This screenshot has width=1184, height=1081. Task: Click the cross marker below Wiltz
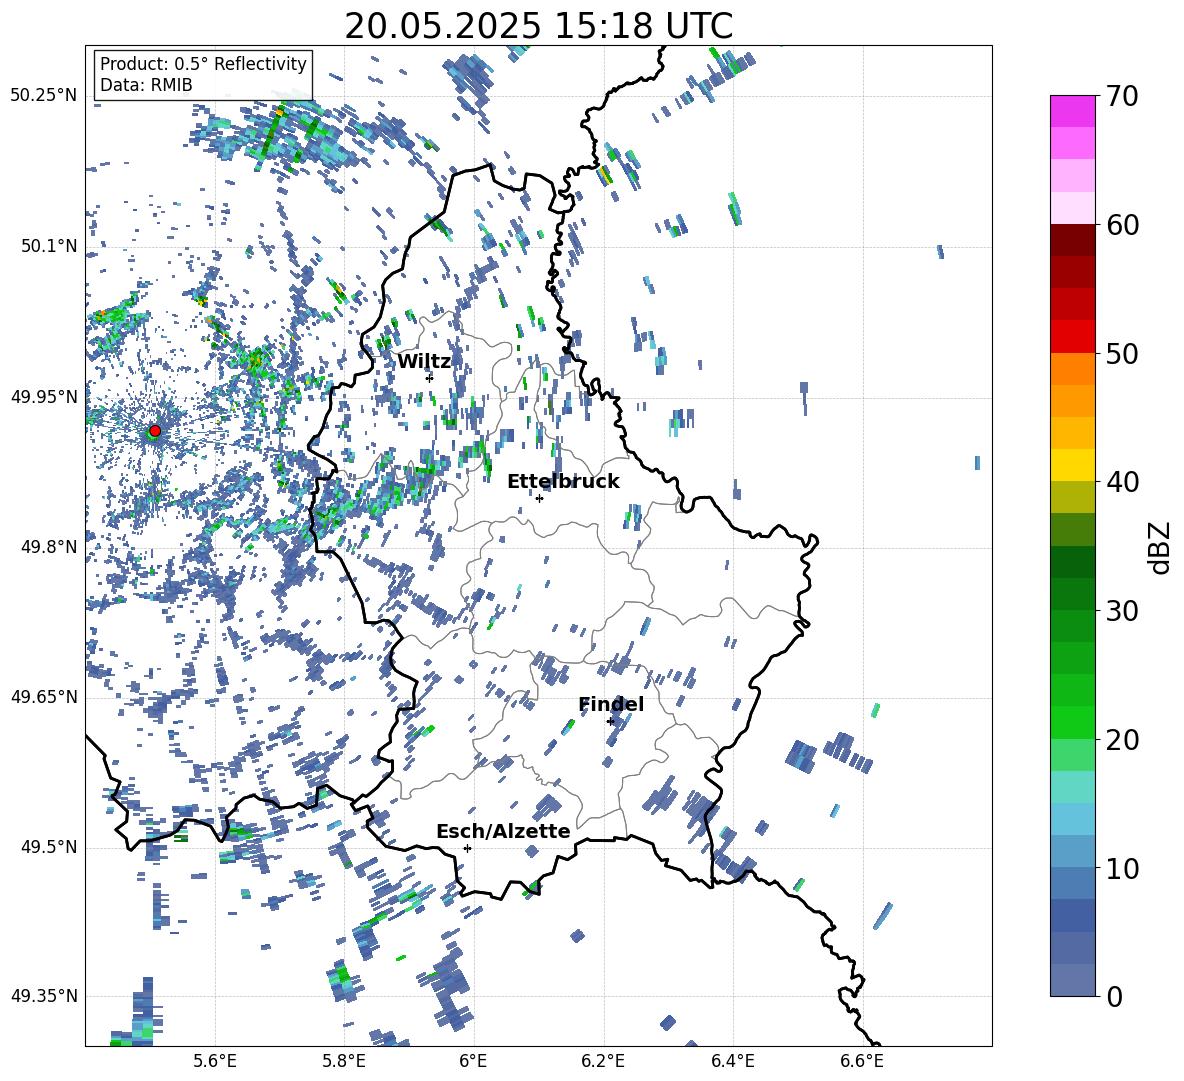coord(430,377)
